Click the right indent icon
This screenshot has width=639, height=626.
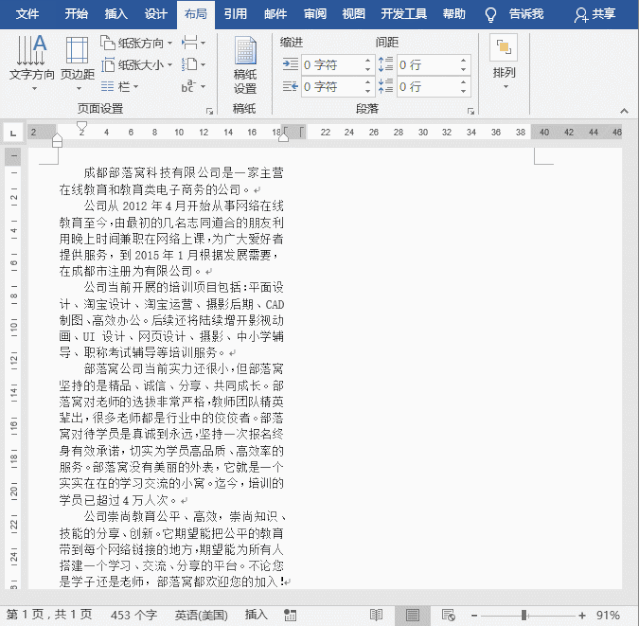point(291,86)
